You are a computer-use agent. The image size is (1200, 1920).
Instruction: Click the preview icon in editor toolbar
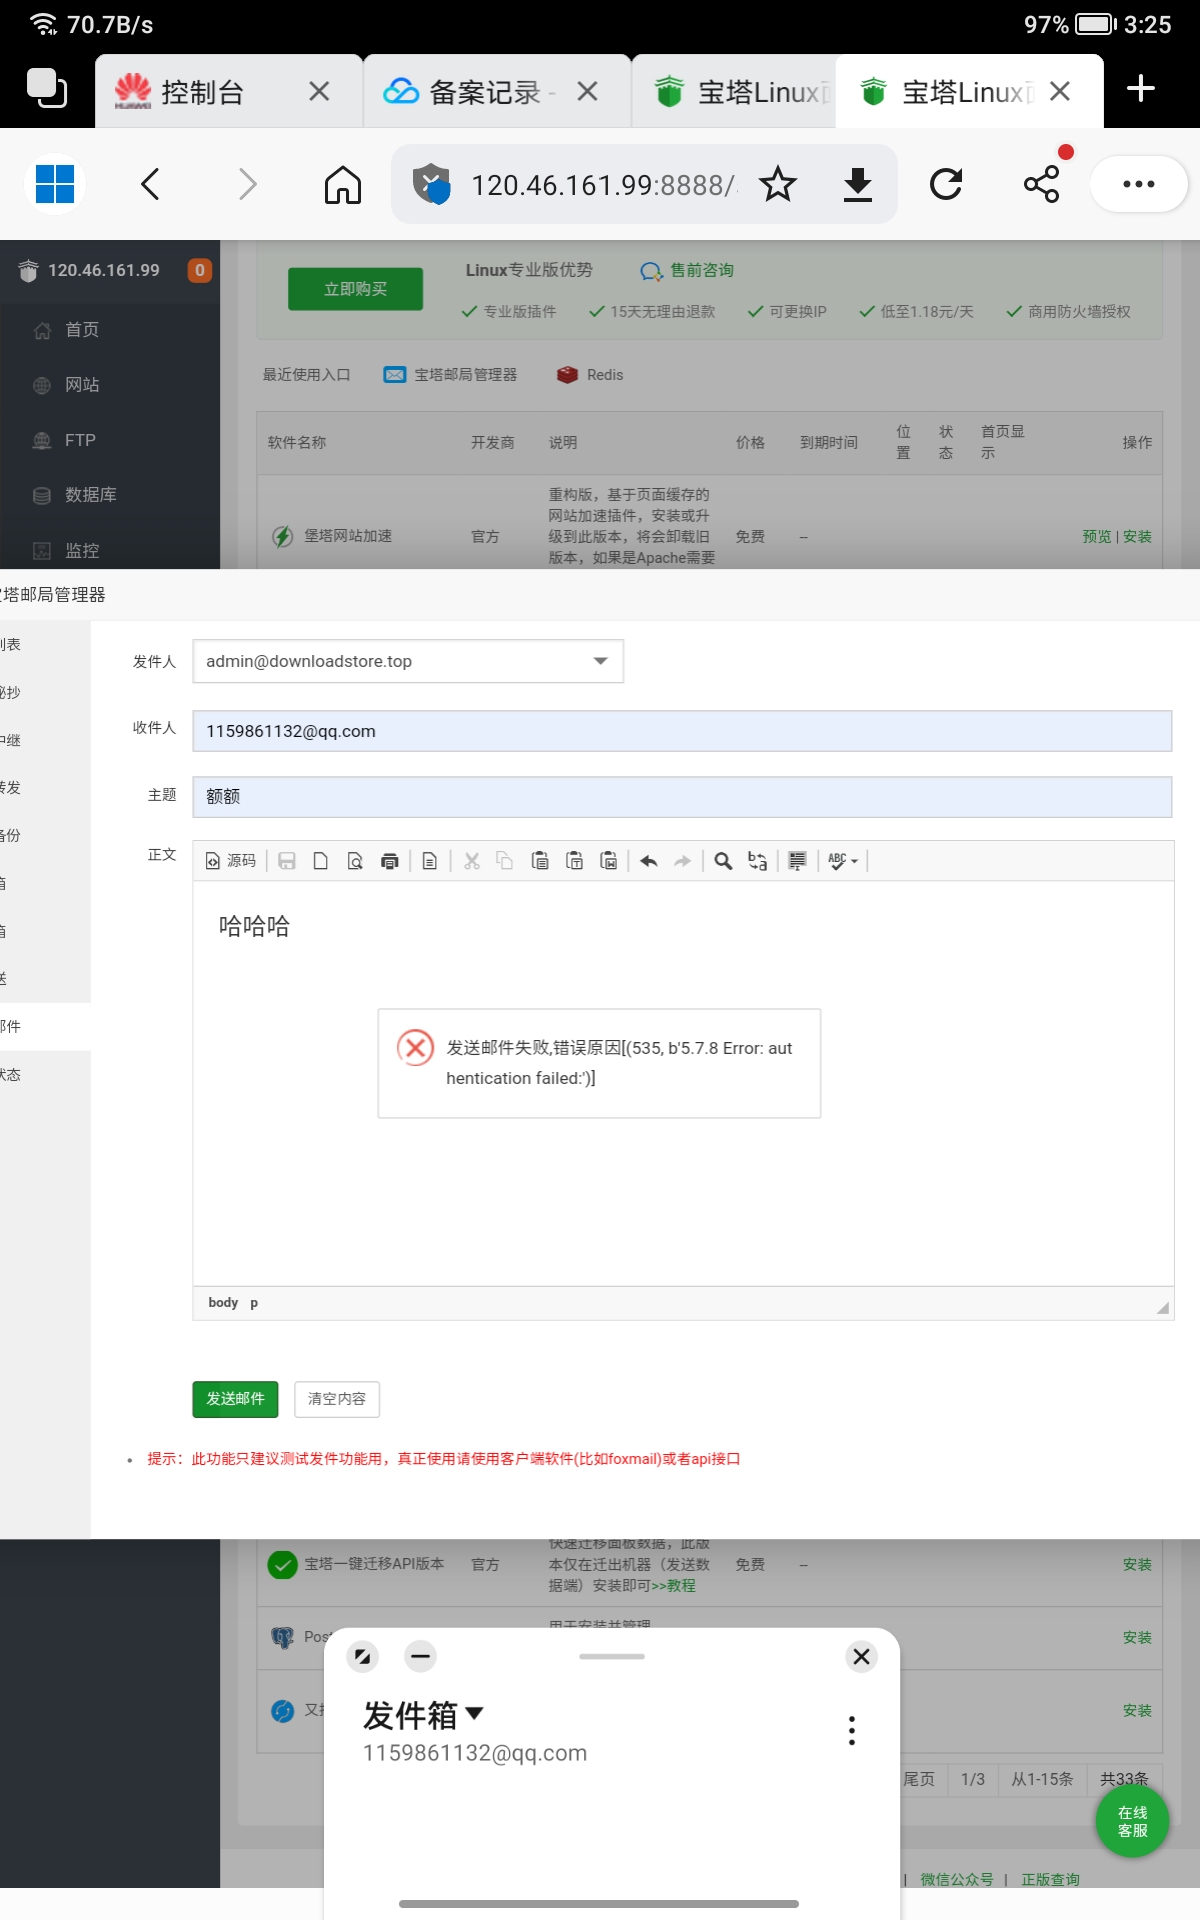[355, 861]
